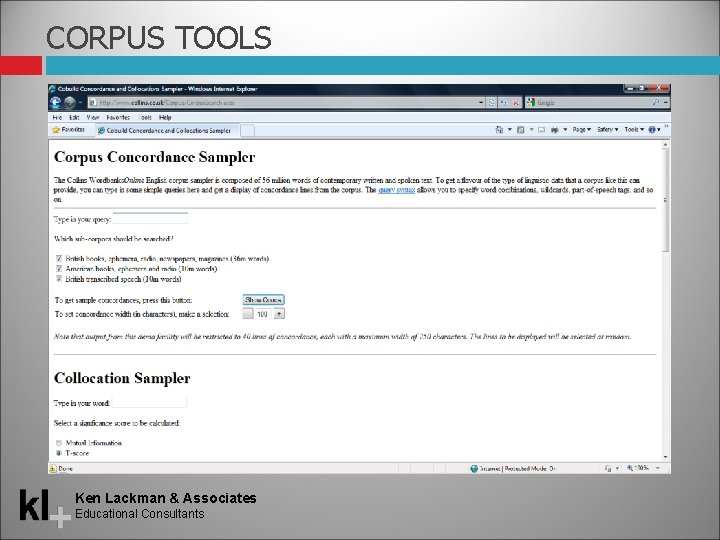720x540 pixels.
Task: Open recent pages dropdown next to Forward
Action: click(x=80, y=102)
